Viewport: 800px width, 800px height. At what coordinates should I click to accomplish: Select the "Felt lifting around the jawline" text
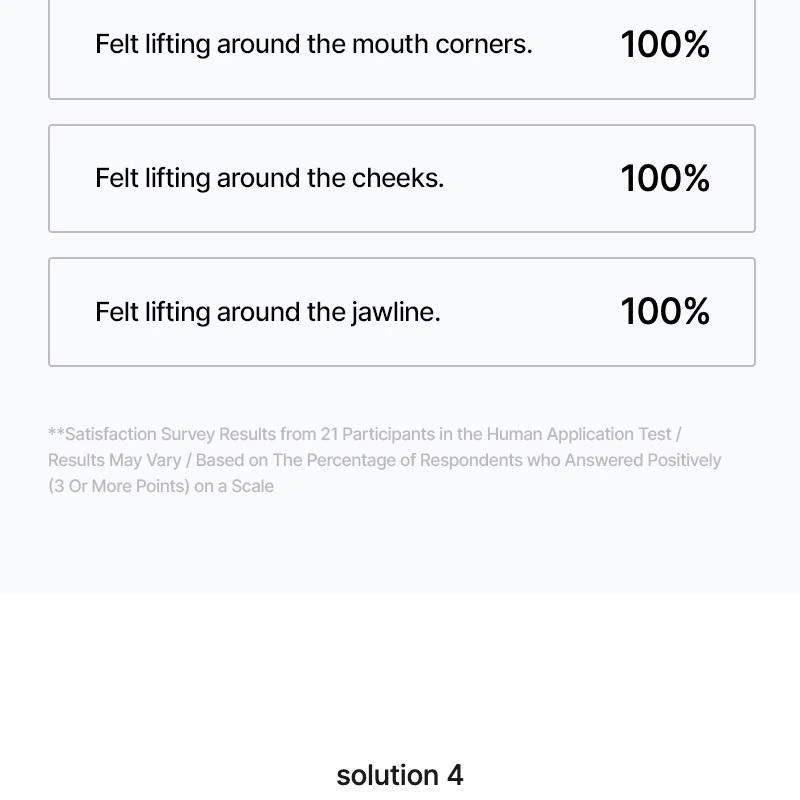pyautogui.click(x=267, y=312)
